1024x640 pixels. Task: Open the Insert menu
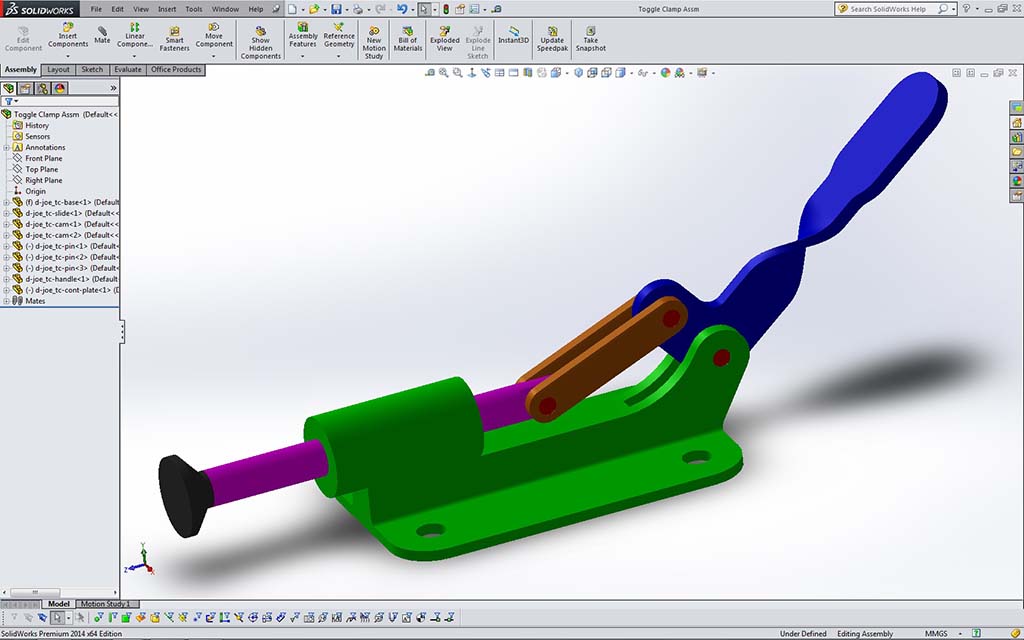pyautogui.click(x=166, y=9)
